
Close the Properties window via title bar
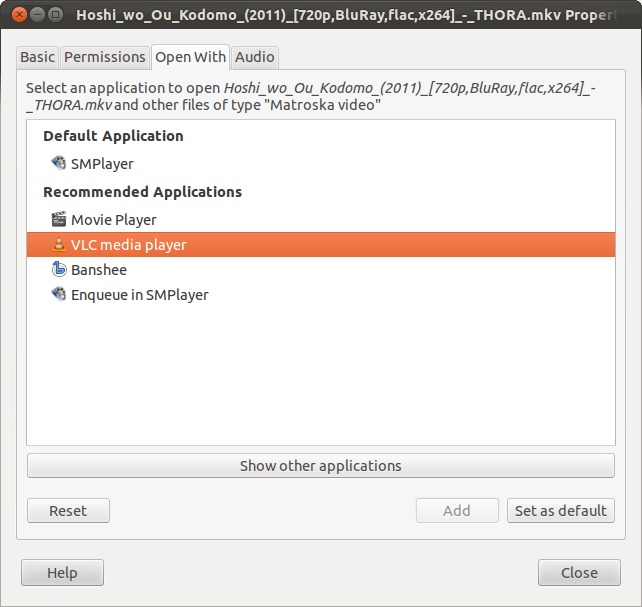click(19, 15)
